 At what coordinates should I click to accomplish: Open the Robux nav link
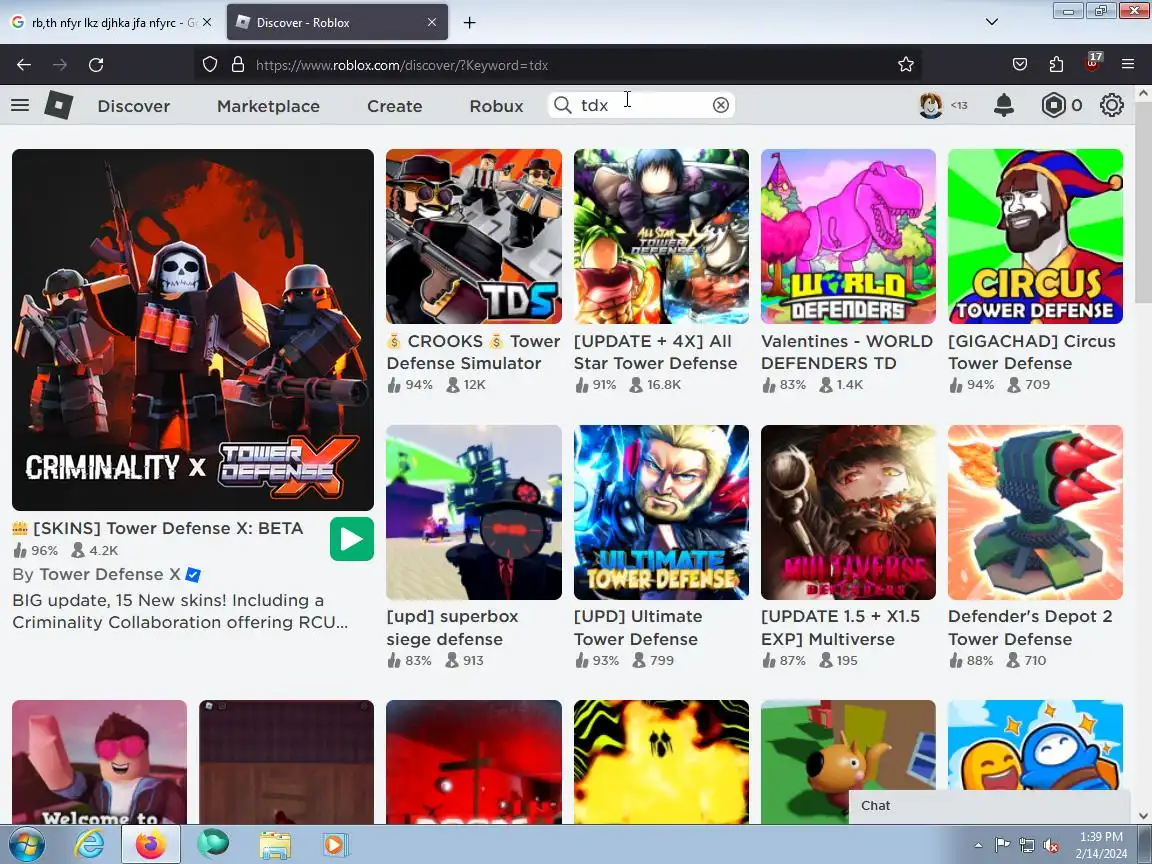[x=497, y=106]
